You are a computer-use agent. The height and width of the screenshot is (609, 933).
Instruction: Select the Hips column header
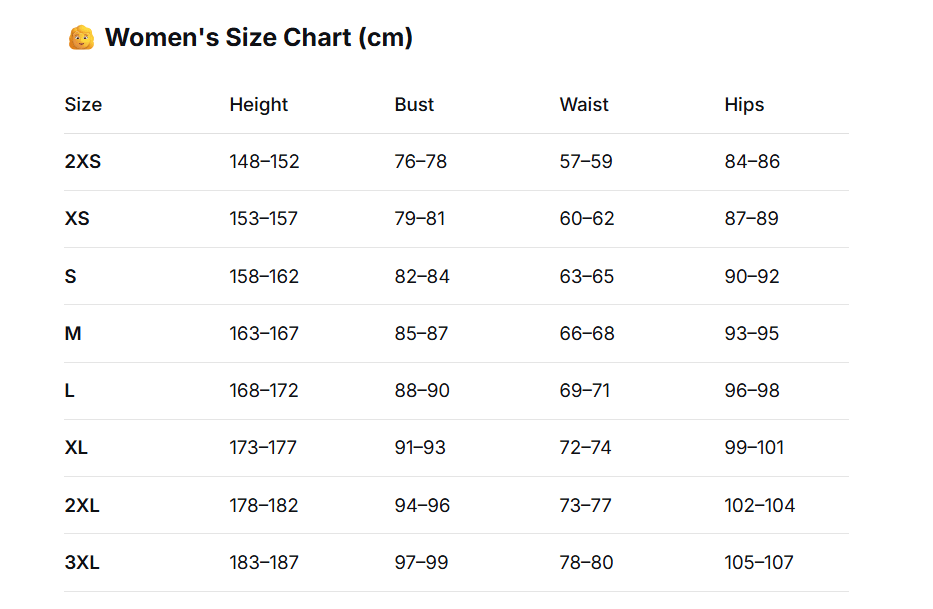pyautogui.click(x=744, y=105)
